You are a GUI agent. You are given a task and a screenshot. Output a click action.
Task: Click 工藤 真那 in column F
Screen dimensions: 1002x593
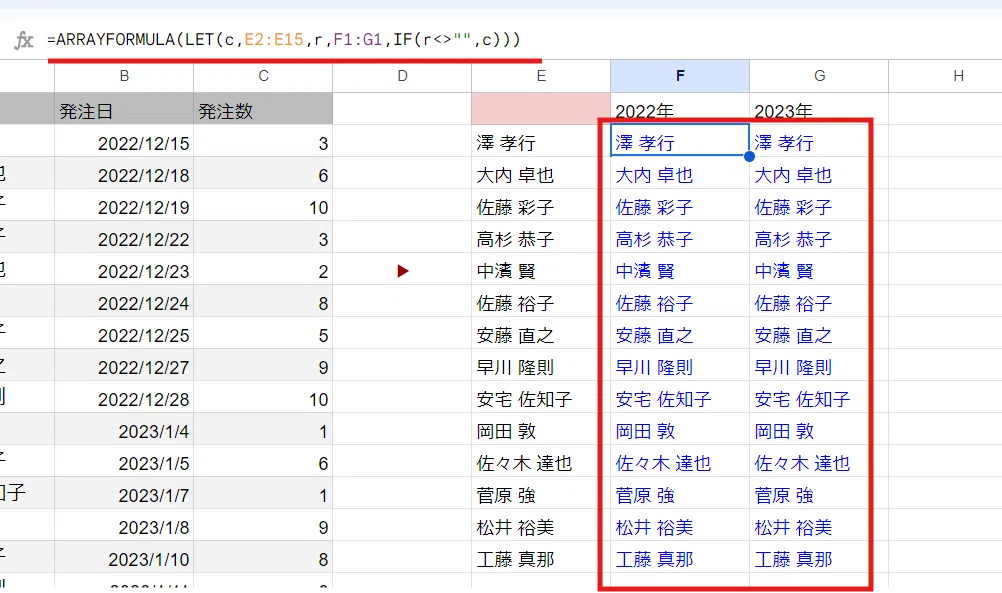coord(680,557)
